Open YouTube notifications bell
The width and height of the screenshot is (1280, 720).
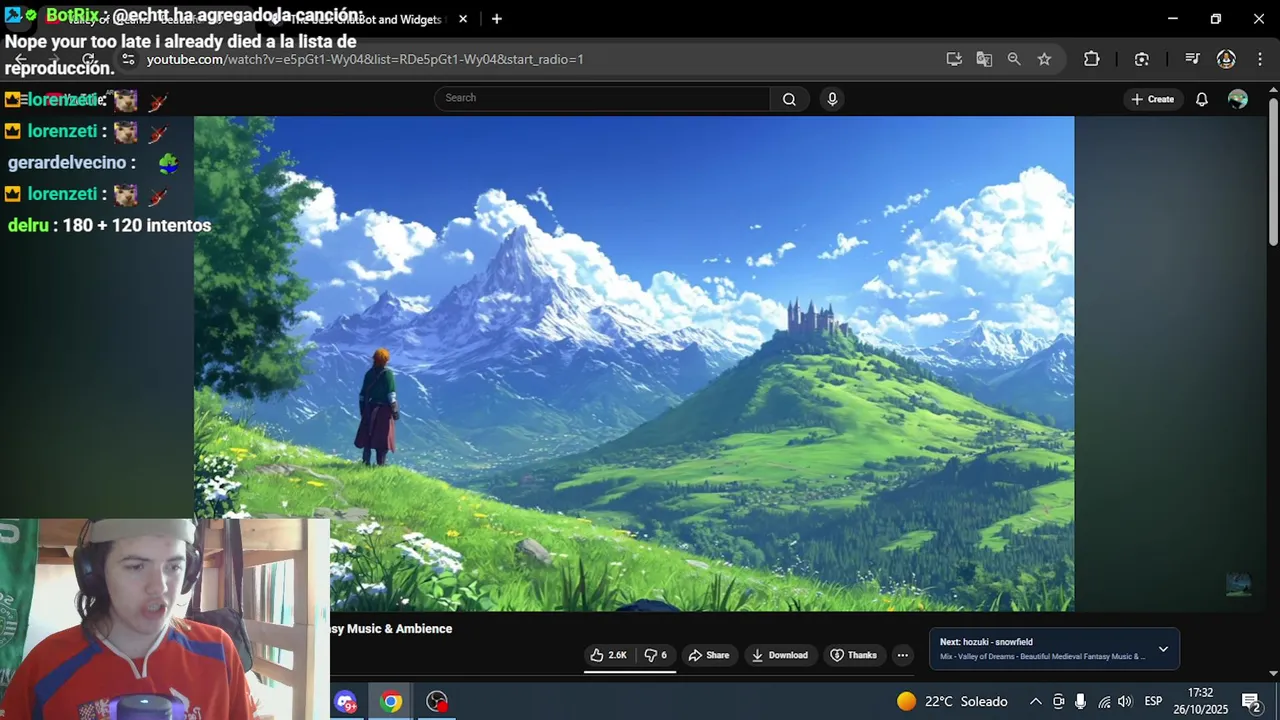1202,99
